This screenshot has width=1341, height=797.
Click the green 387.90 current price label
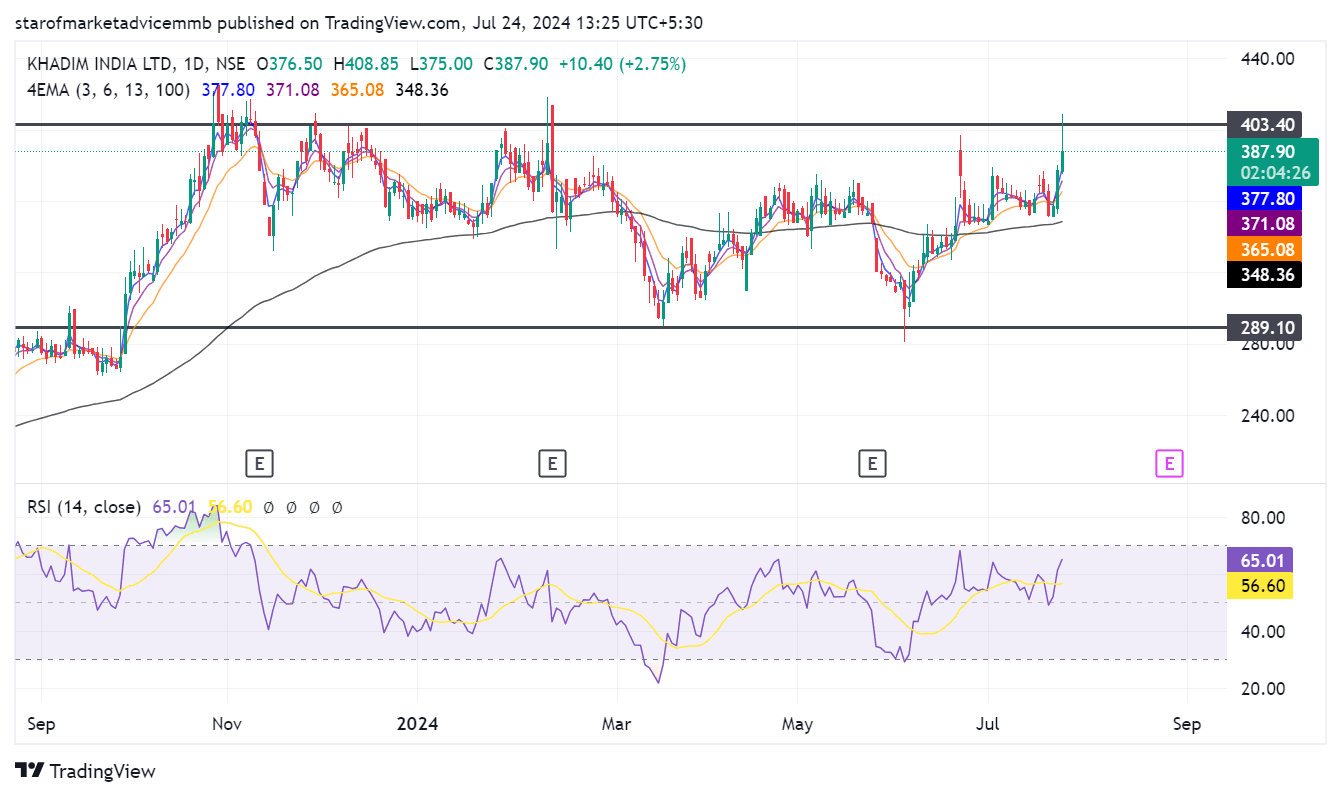pyautogui.click(x=1272, y=162)
